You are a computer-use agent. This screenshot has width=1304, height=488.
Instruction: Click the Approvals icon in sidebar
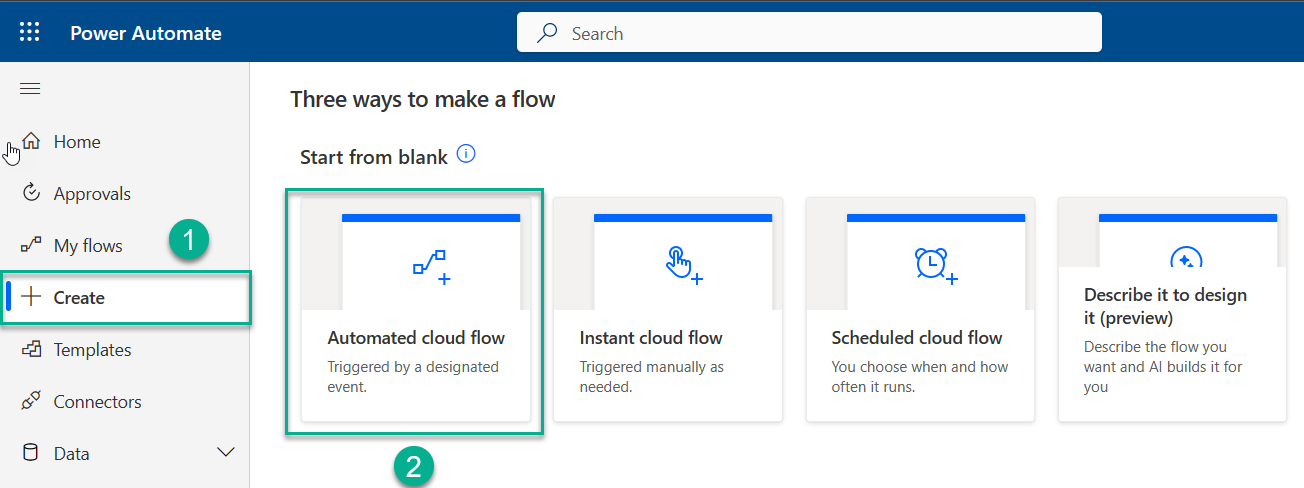[31, 193]
